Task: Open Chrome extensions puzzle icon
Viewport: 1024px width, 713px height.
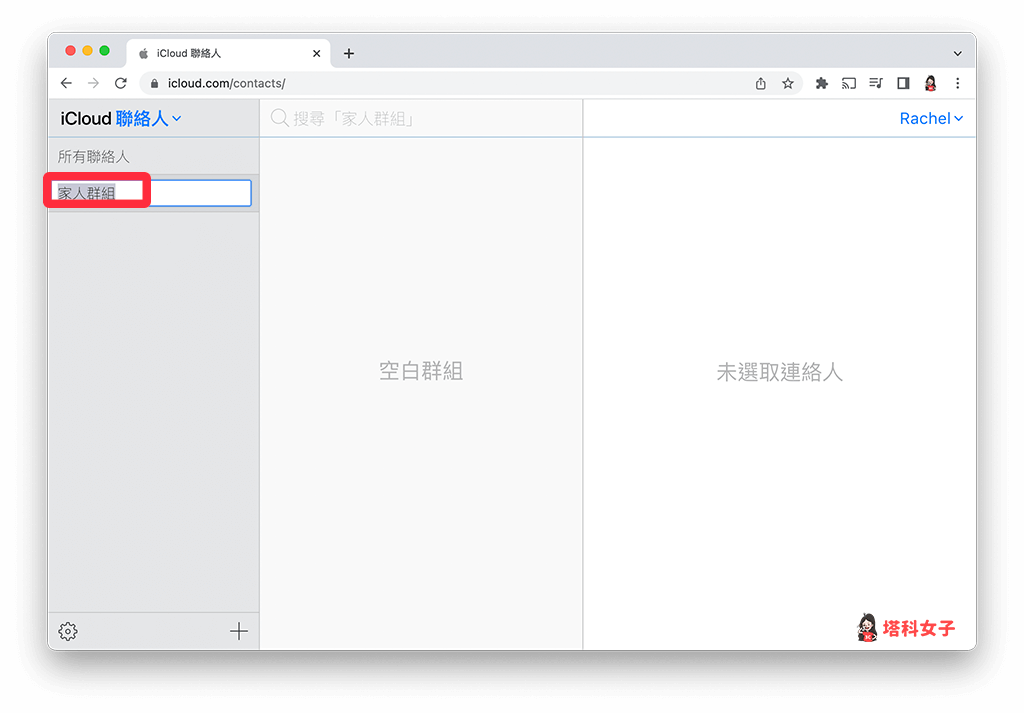Action: [822, 83]
